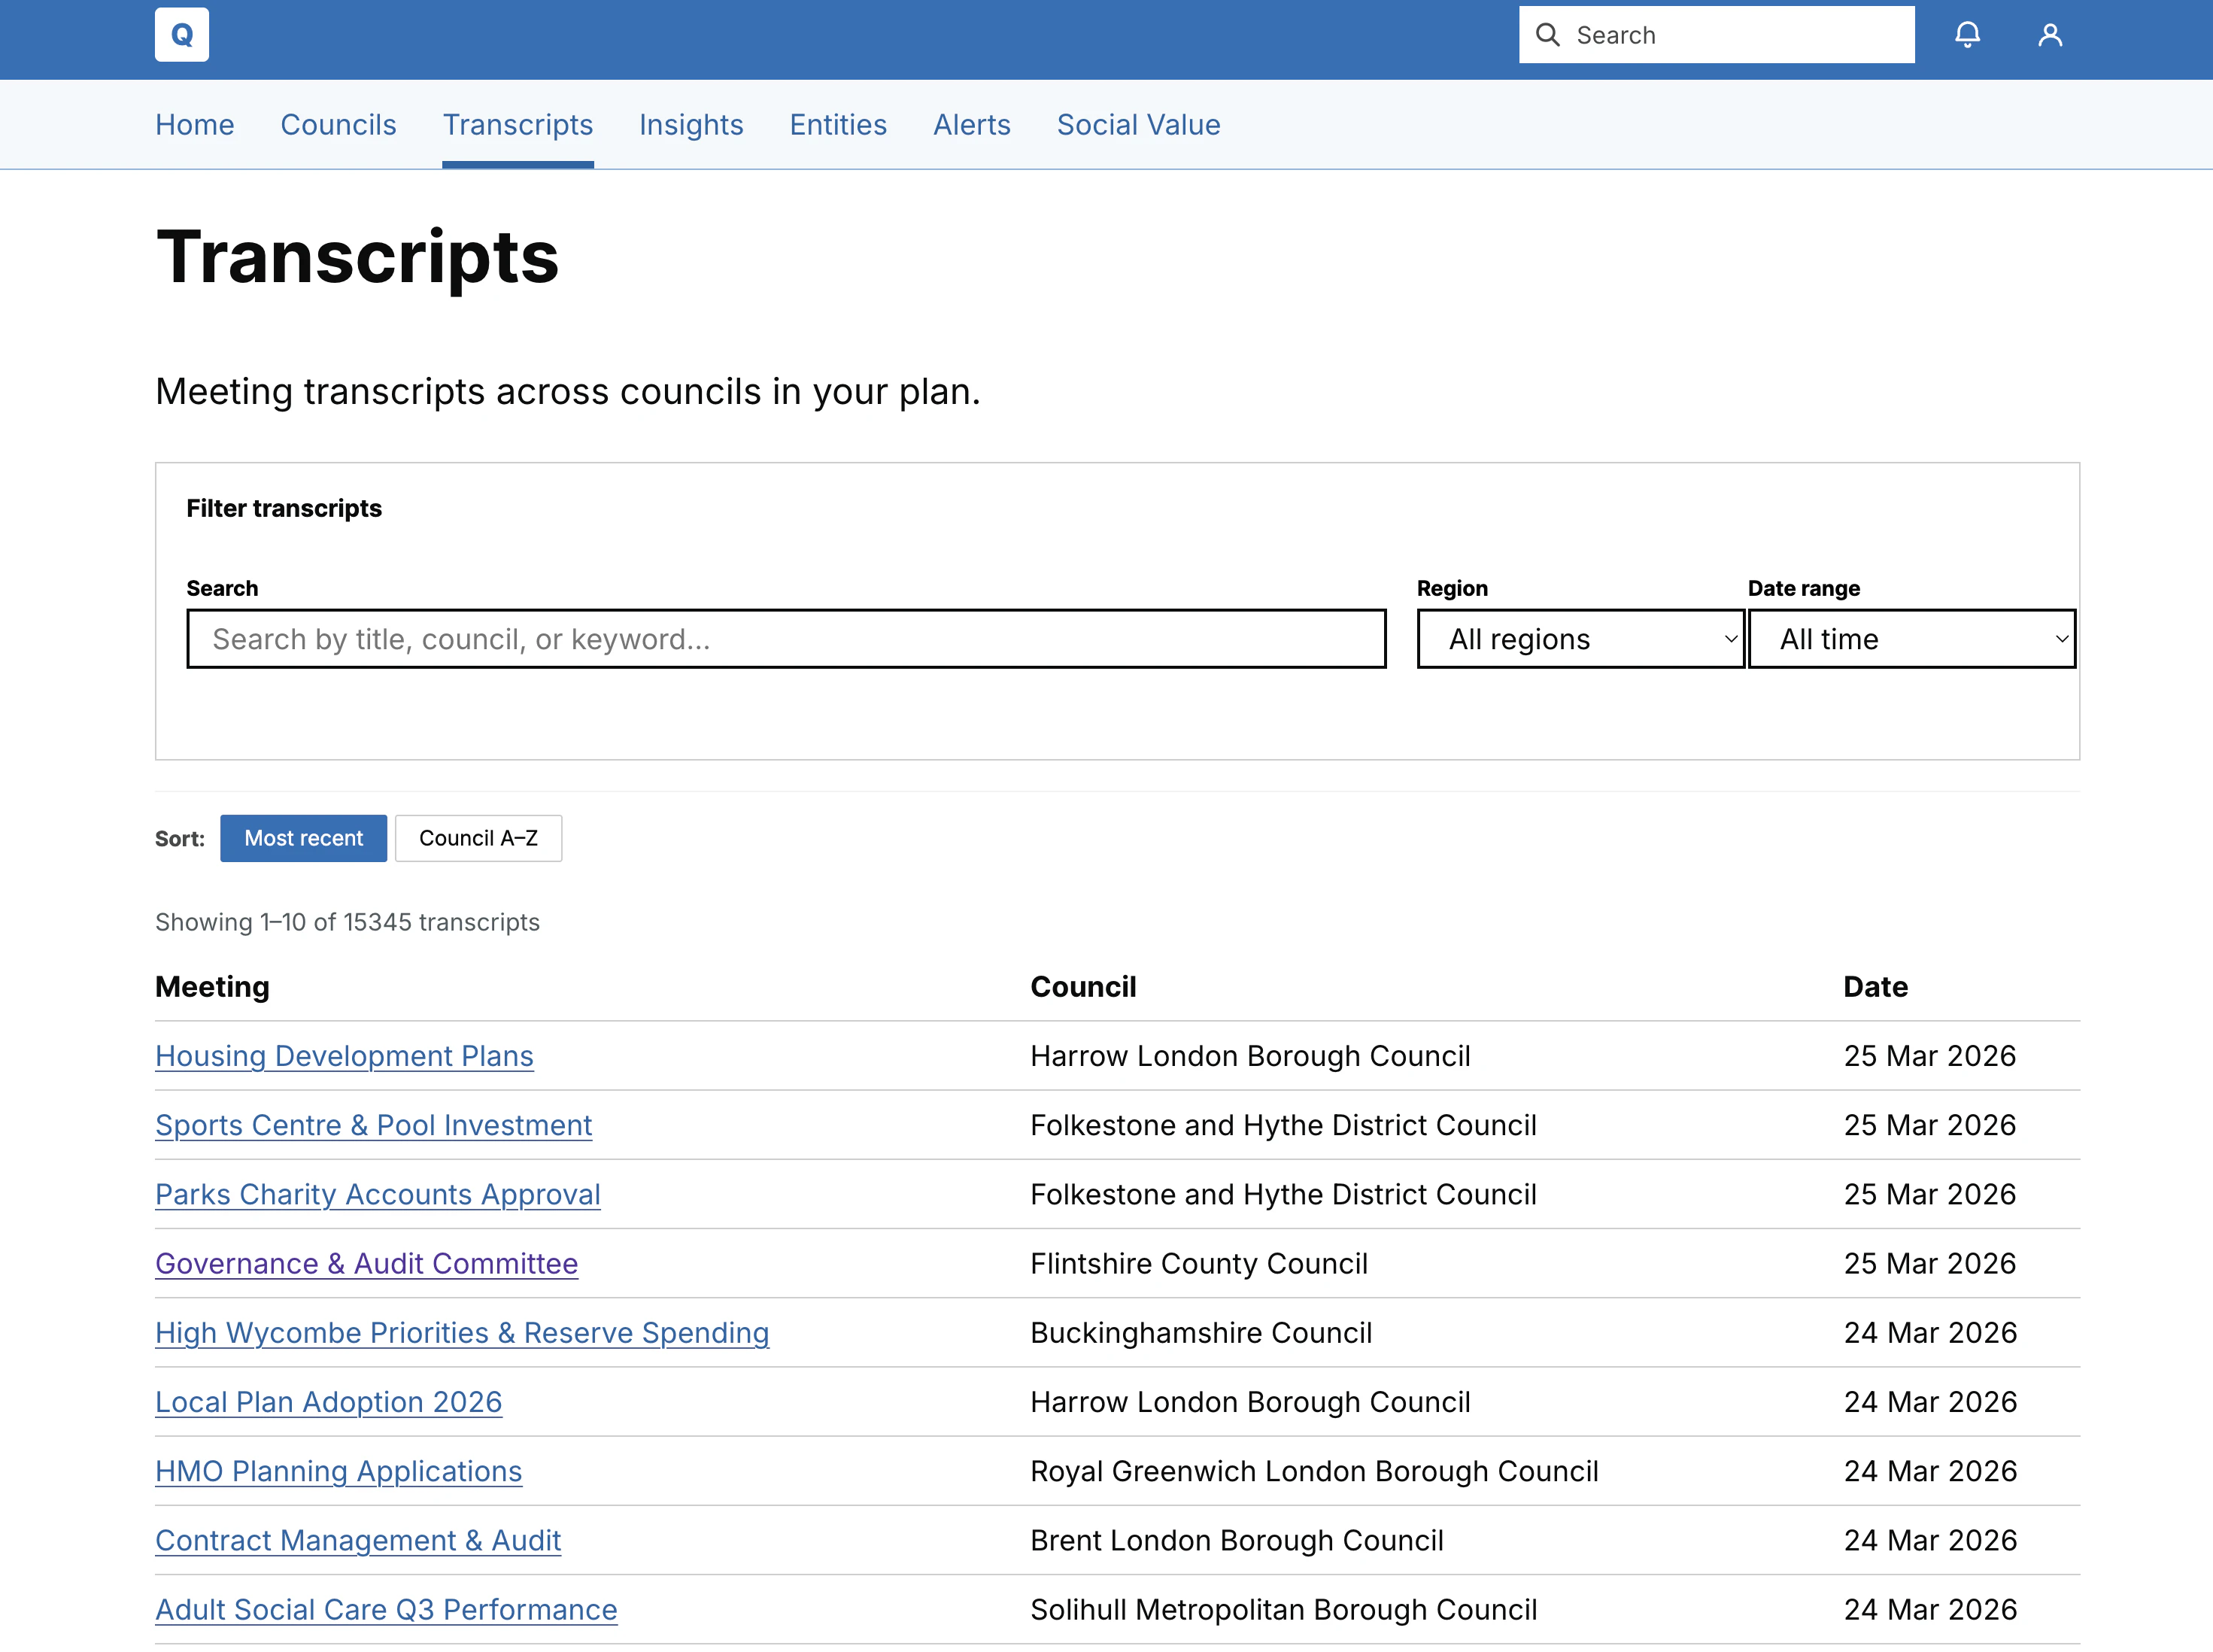Open HMO Planning Applications transcript

click(x=338, y=1471)
